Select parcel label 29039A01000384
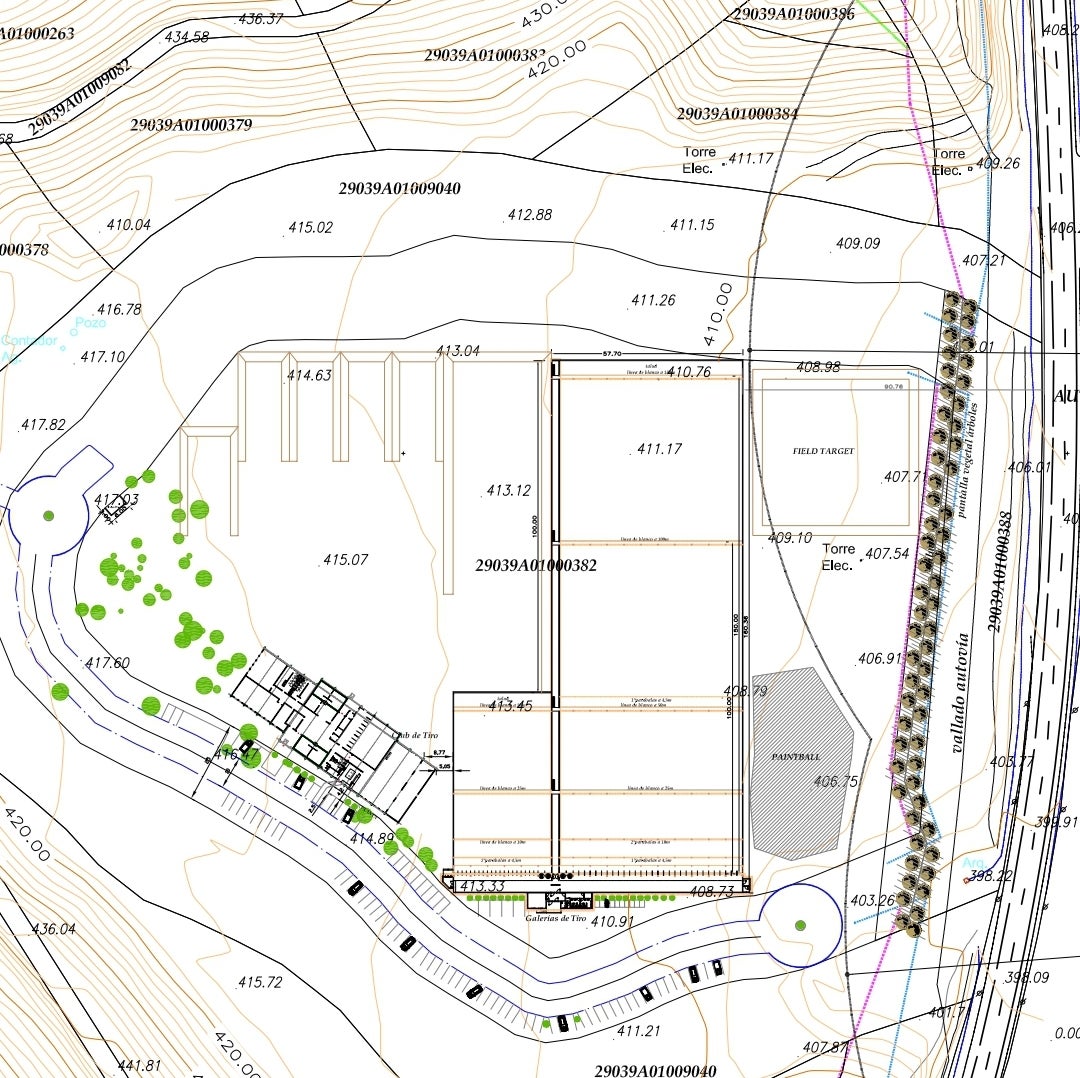This screenshot has height=1078, width=1080. [x=737, y=114]
